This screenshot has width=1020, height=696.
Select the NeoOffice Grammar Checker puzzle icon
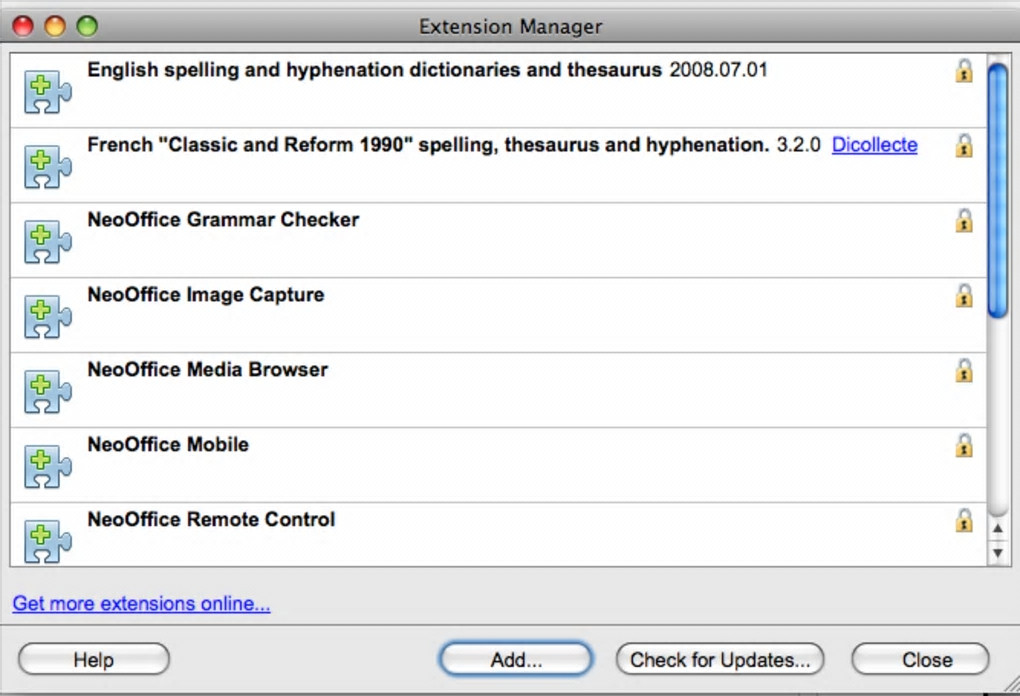47,242
